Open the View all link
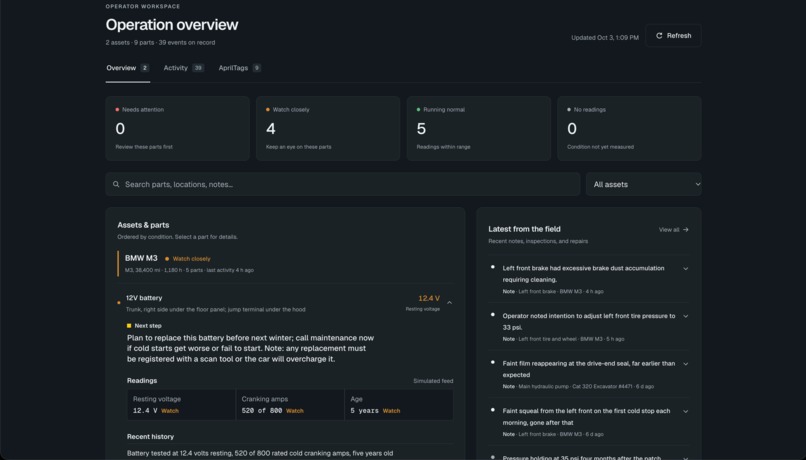The image size is (806, 460). 673,230
